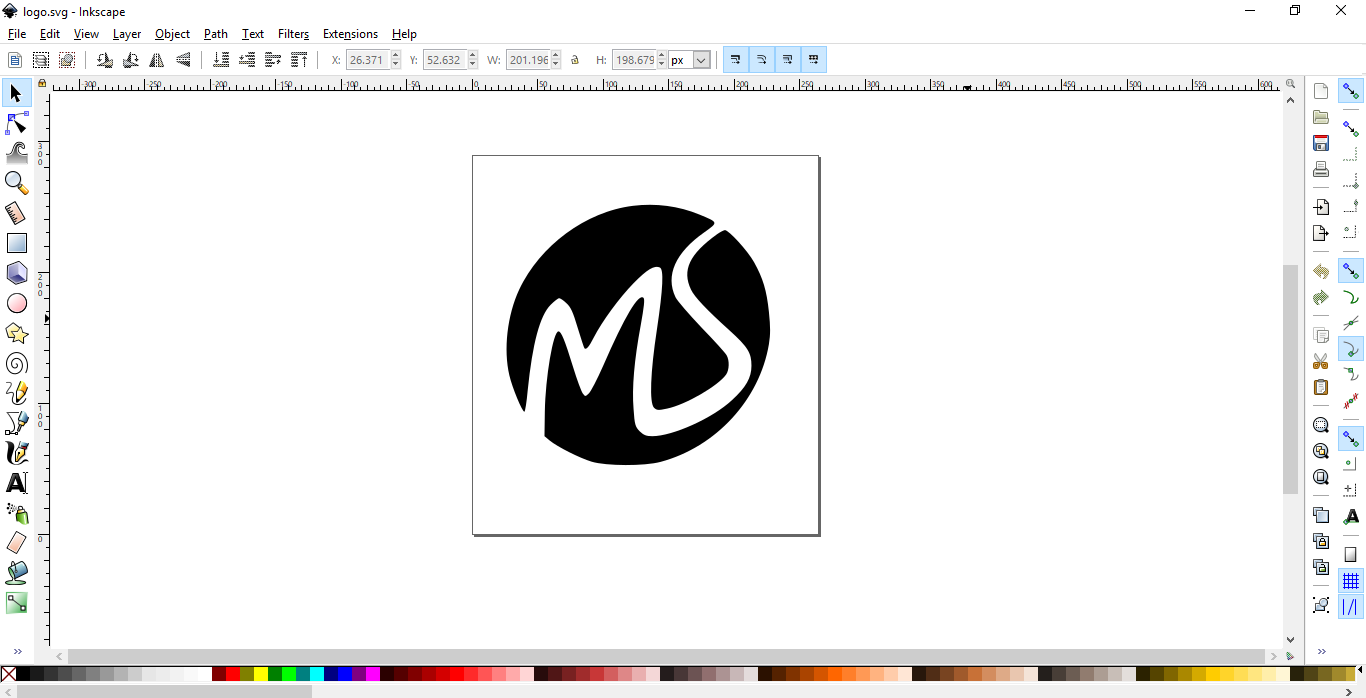Toggle snap text anchors and baselines
Viewport: 1366px width, 698px height.
pos(1351,517)
